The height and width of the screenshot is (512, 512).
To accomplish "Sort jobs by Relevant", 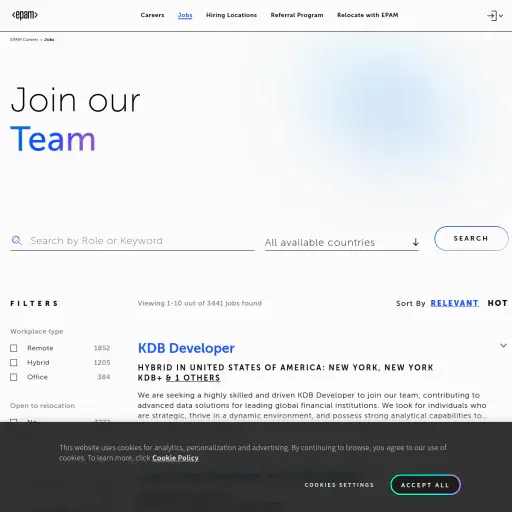I will [x=454, y=303].
